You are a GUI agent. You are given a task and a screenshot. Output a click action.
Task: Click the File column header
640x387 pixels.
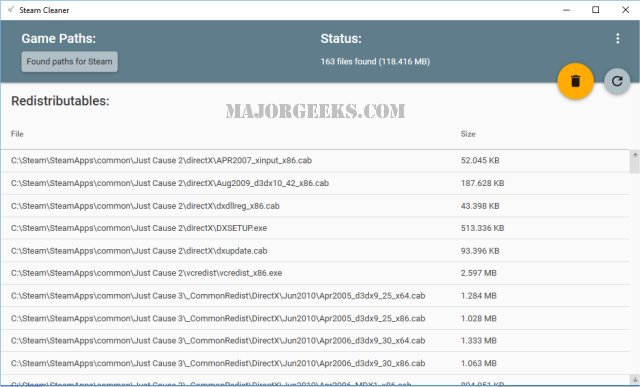[17, 134]
